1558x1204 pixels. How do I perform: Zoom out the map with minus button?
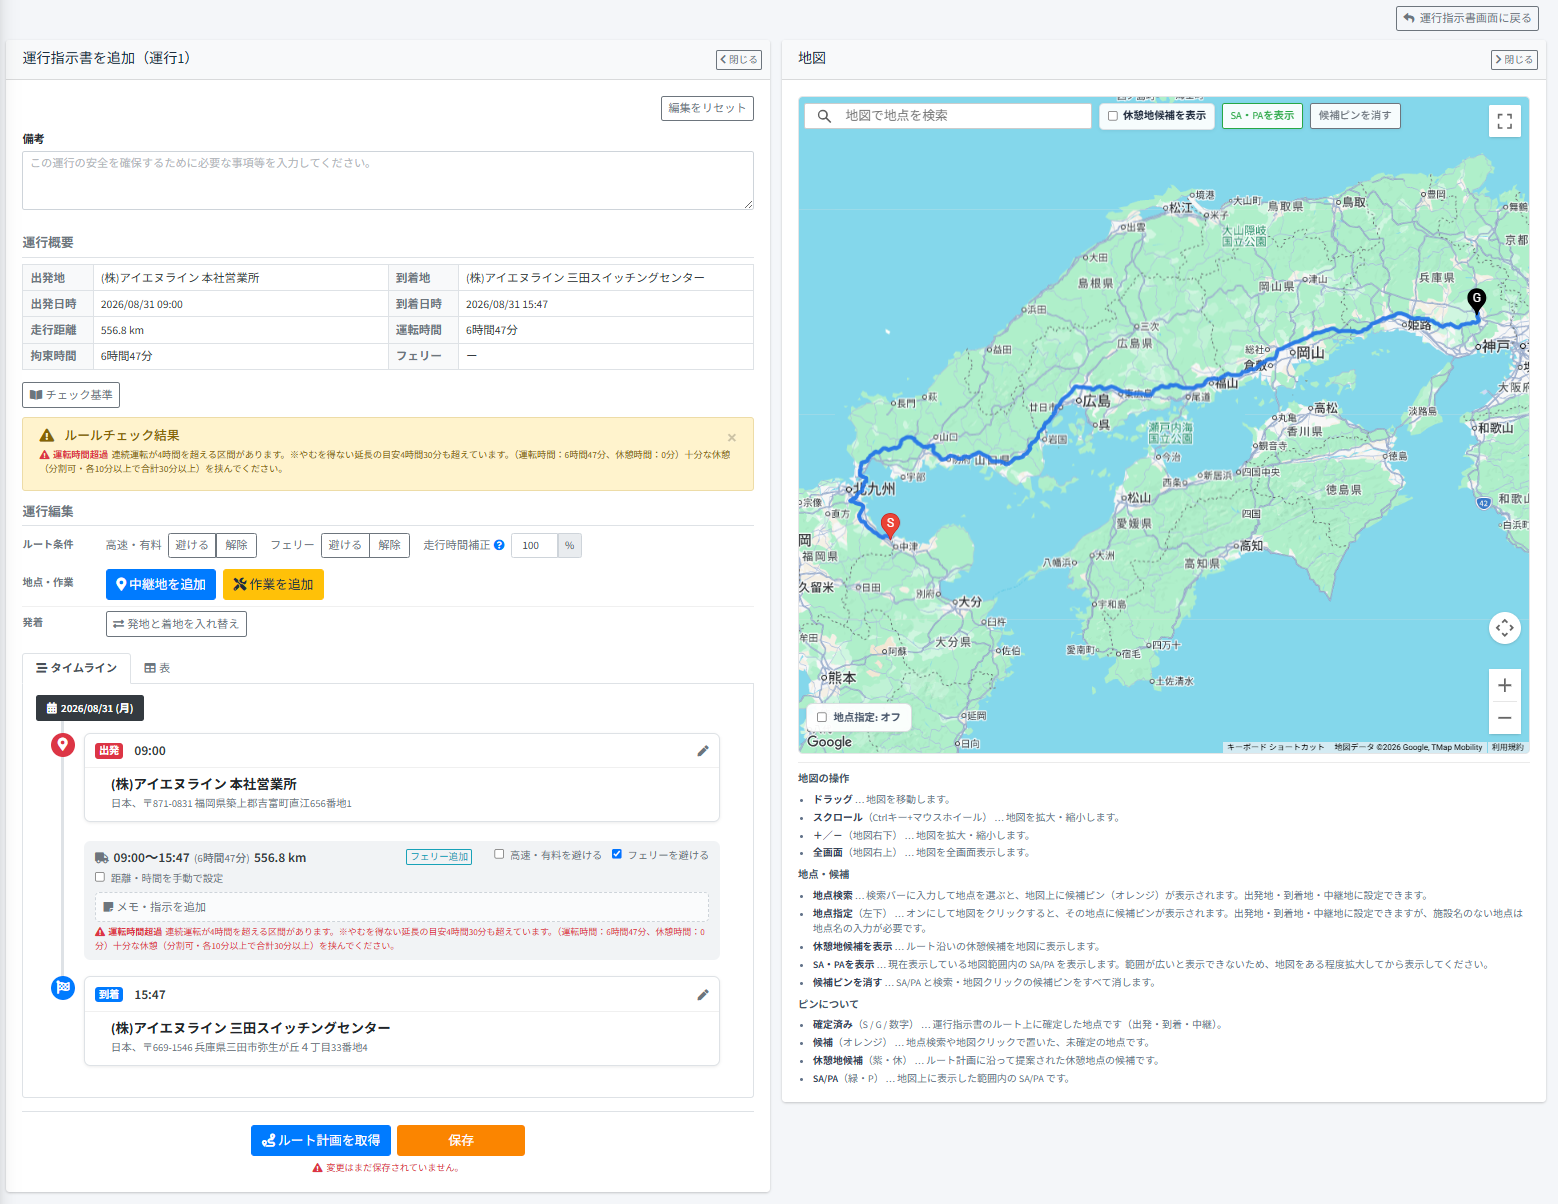(x=1504, y=718)
